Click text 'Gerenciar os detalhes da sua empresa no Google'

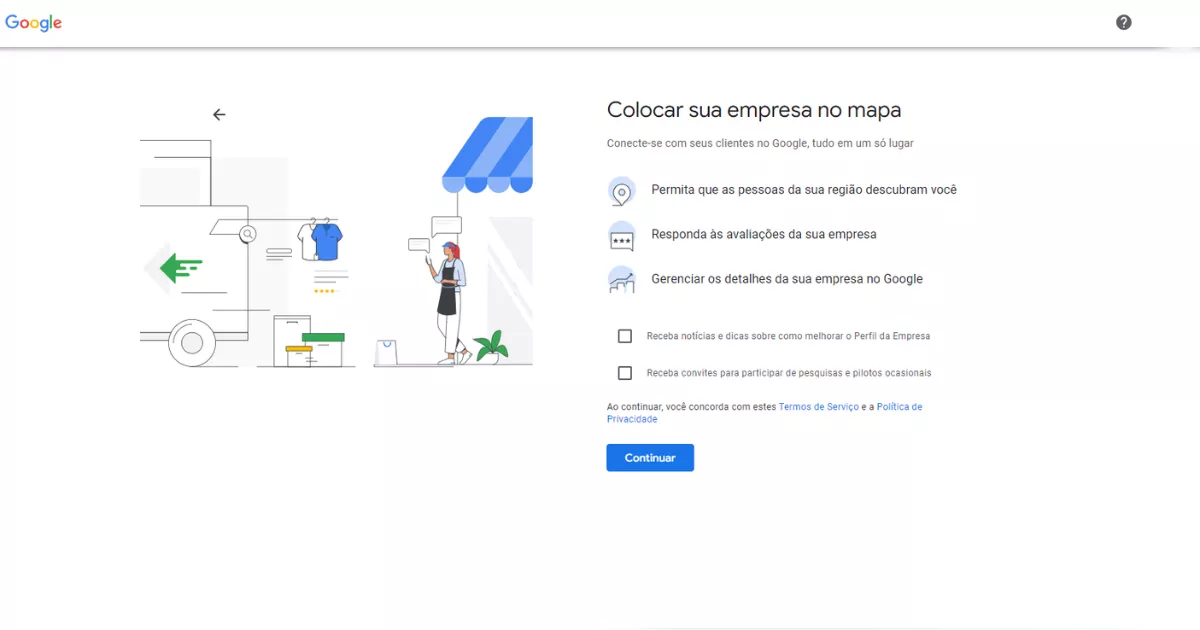point(787,279)
